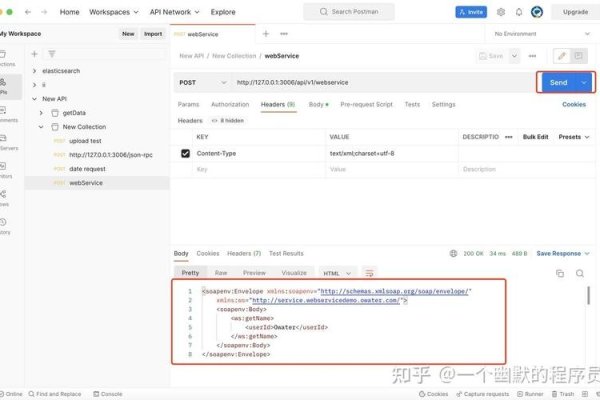Click sidebar filter icon
Screen dimensions: 600x400
tap(52, 54)
